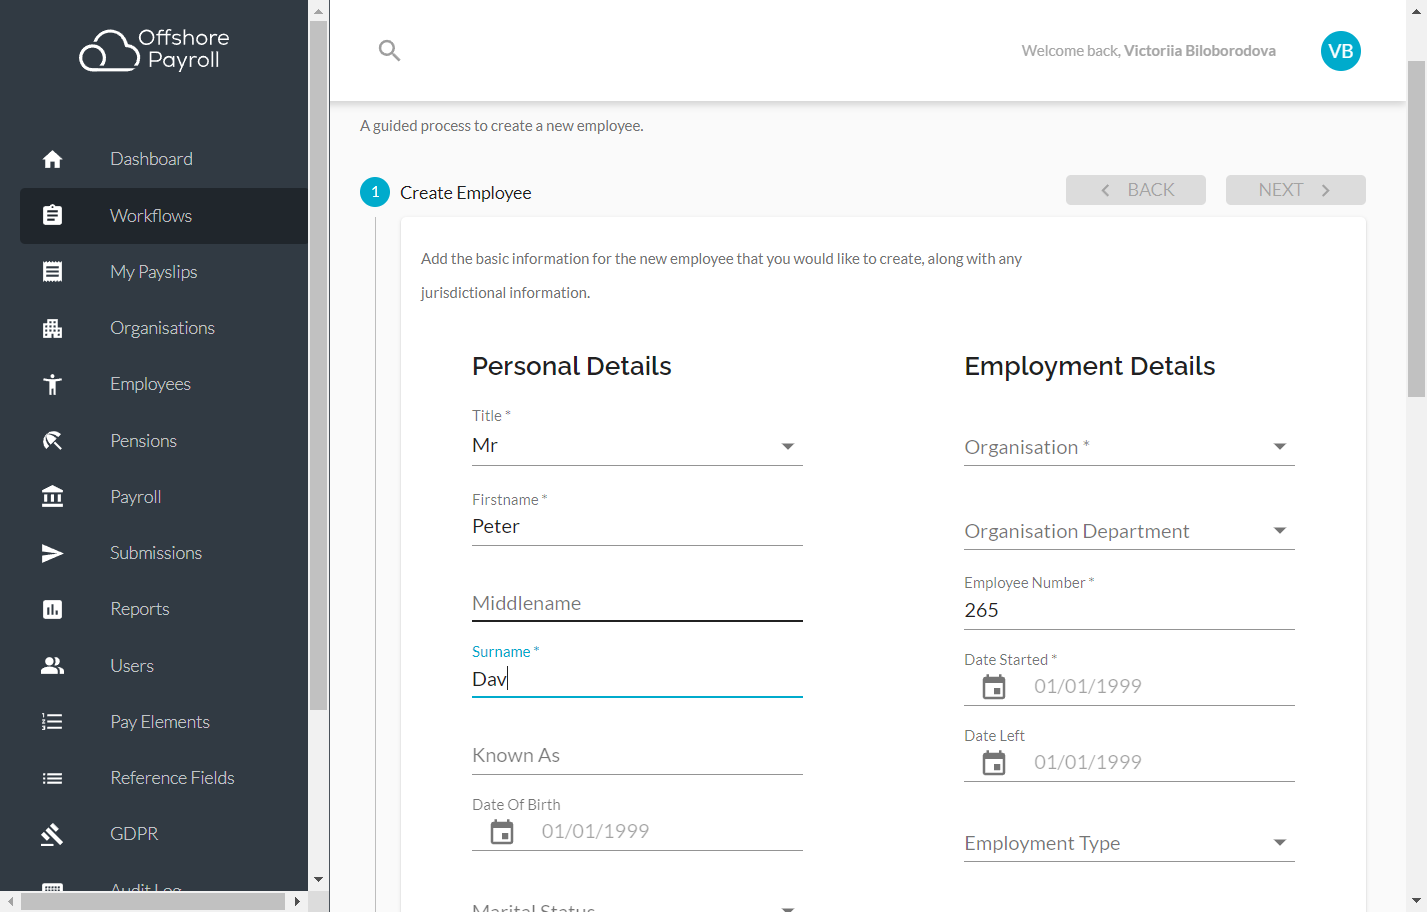Expand the Employment Type dropdown
Image resolution: width=1427 pixels, height=912 pixels.
(x=1129, y=843)
